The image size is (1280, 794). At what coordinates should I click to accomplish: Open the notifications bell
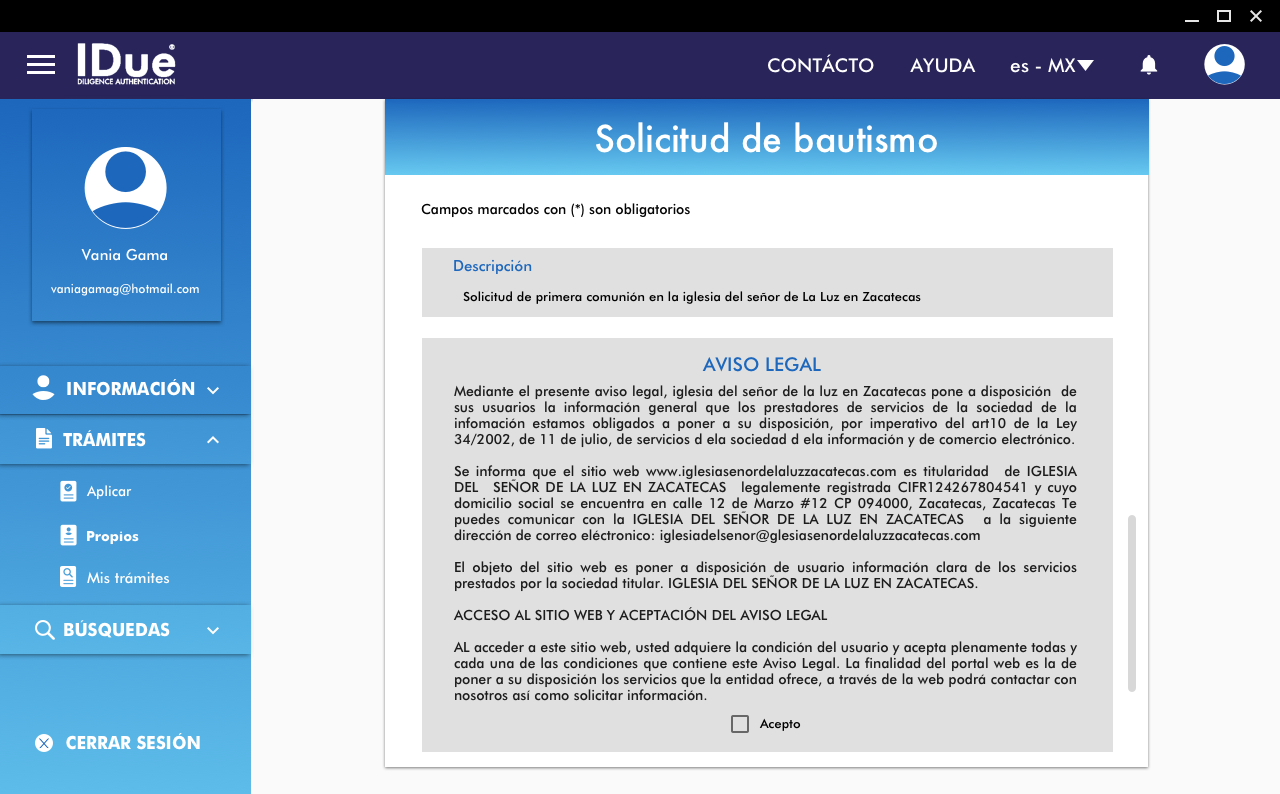coord(1149,65)
